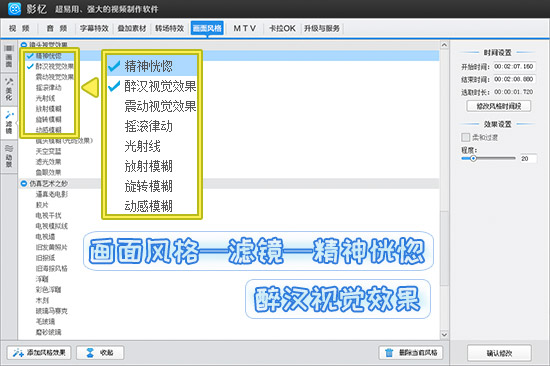Open the 卡拉OK tab

pos(282,28)
